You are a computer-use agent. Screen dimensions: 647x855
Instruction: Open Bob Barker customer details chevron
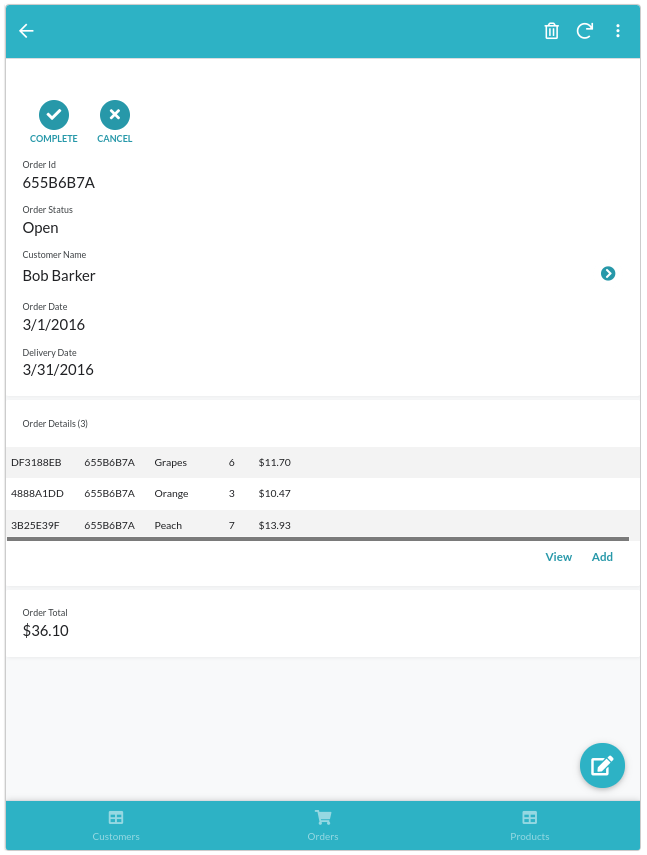608,273
